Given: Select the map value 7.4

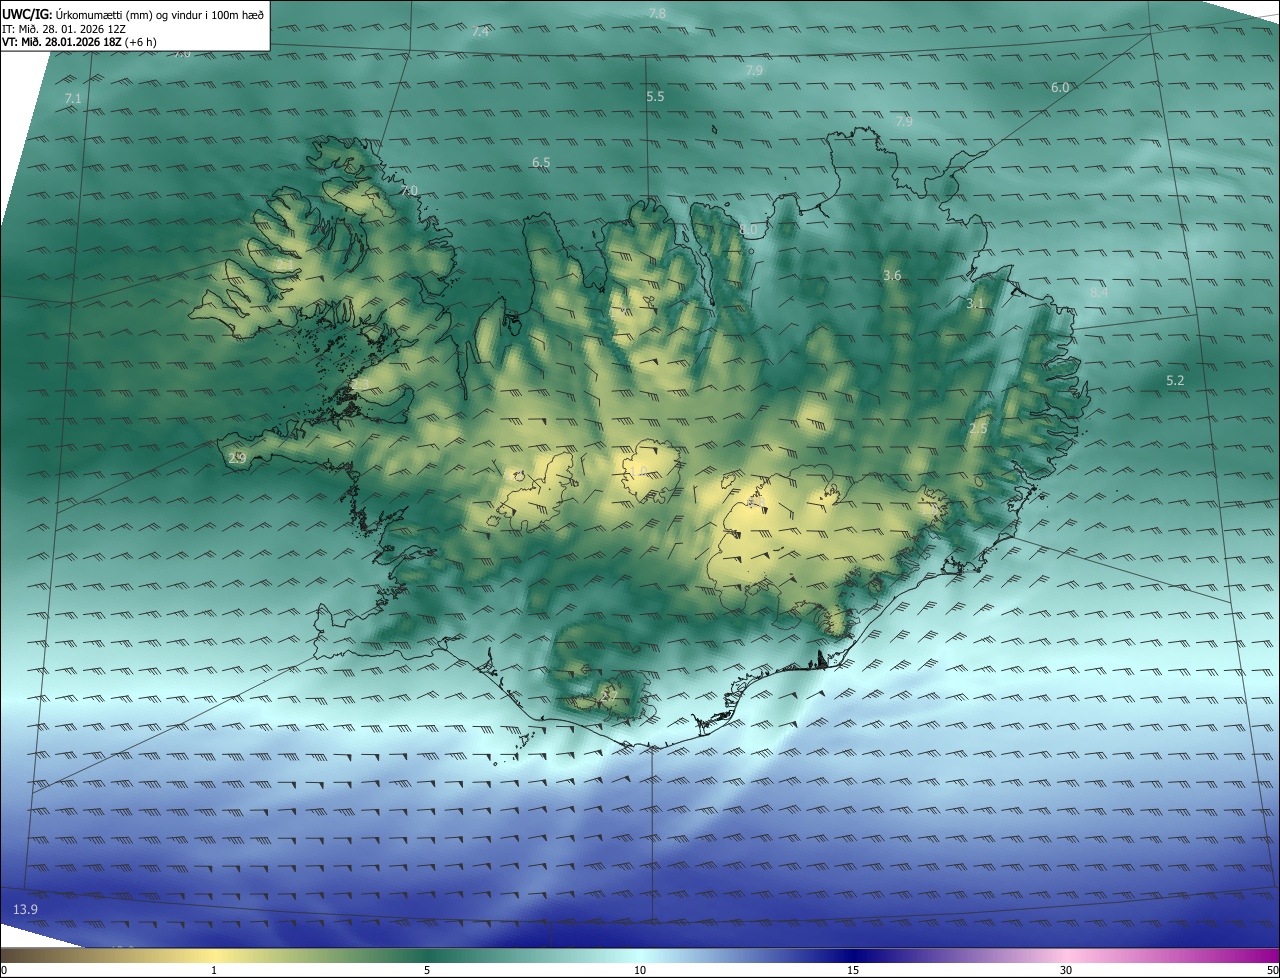Looking at the screenshot, I should coord(480,31).
